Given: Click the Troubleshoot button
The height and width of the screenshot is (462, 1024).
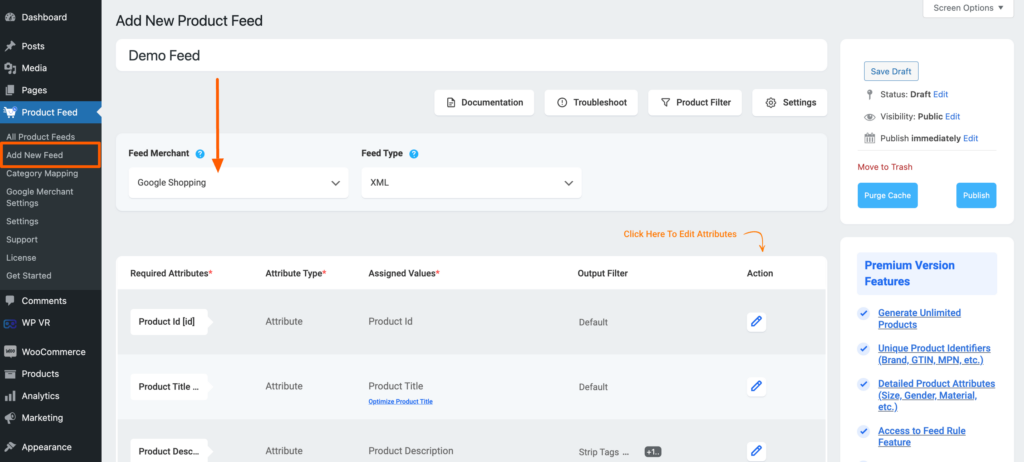Looking at the screenshot, I should click(x=591, y=103).
